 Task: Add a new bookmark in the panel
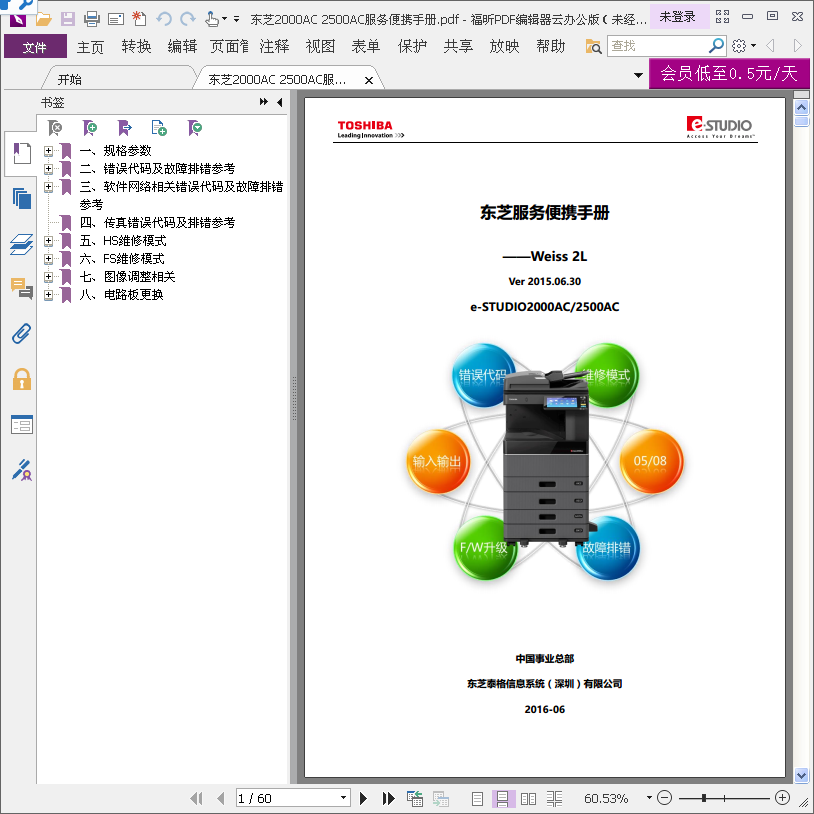click(x=90, y=128)
